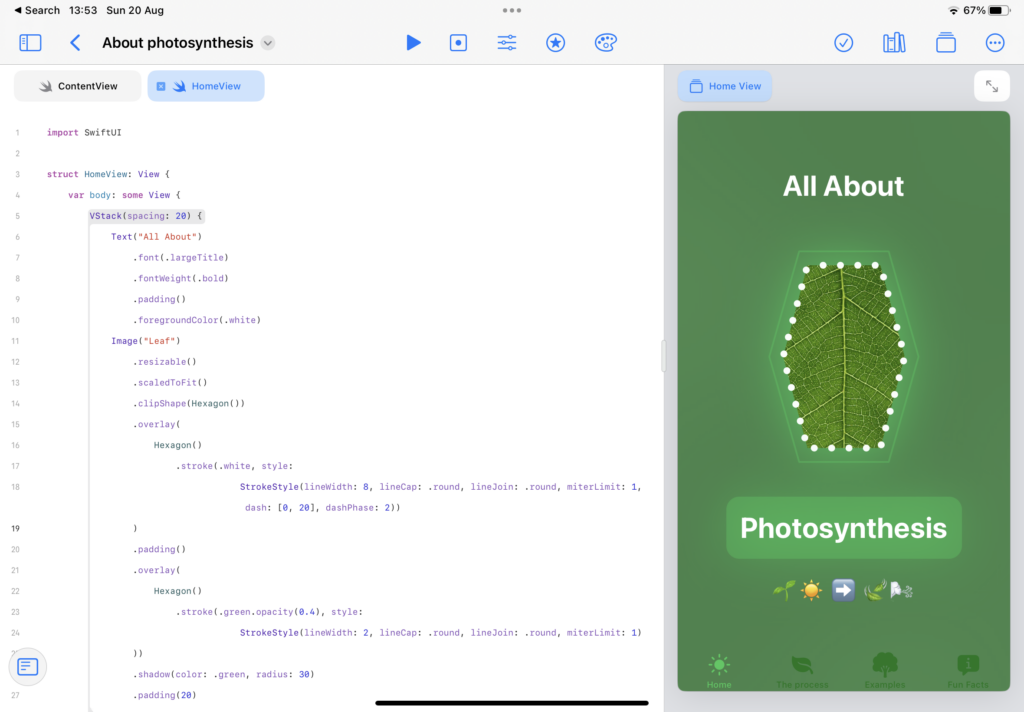Close the HomeView tab with its x
Screen dimensions: 1024x712
(x=161, y=86)
